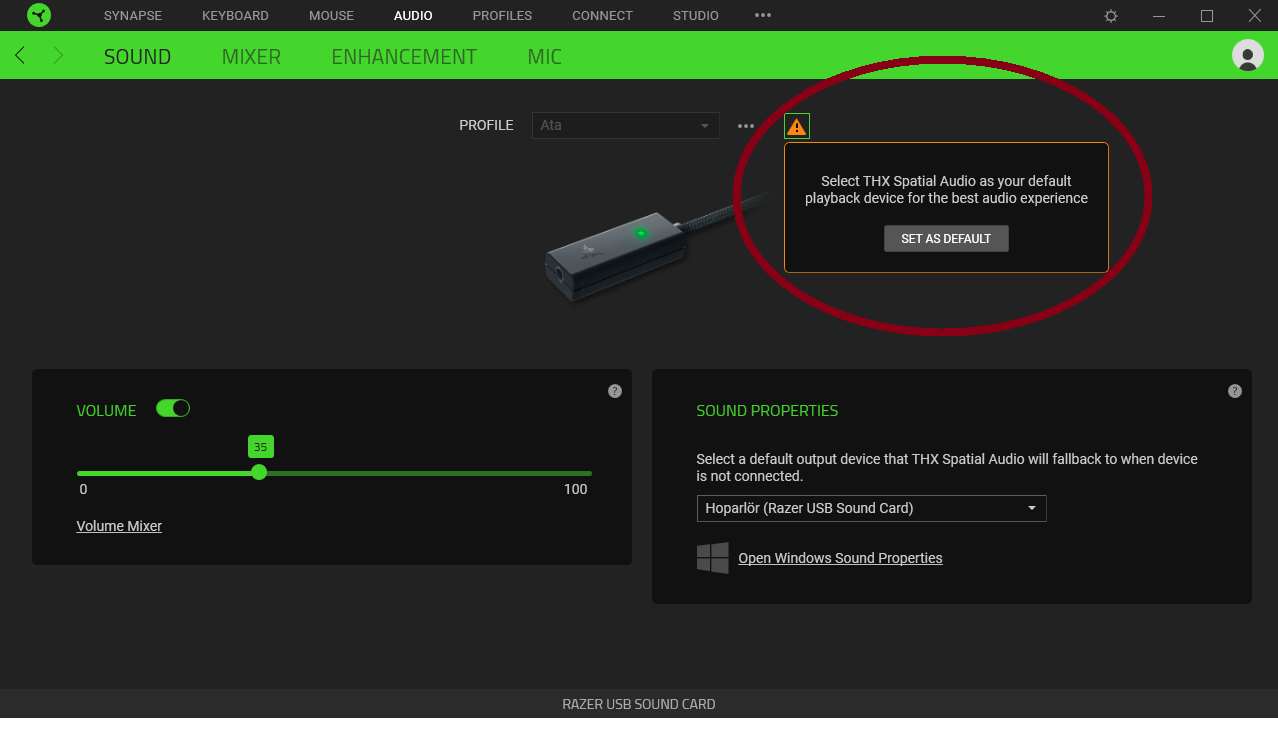
Task: Click the Windows logo icon
Action: pyautogui.click(x=713, y=558)
